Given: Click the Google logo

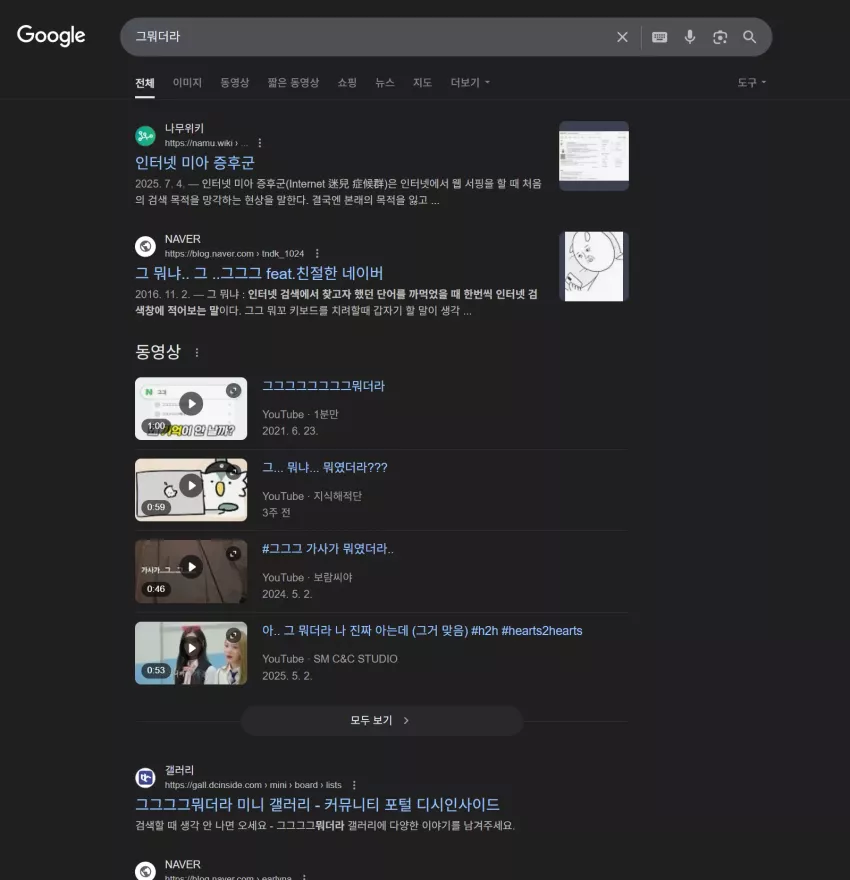Looking at the screenshot, I should [51, 36].
